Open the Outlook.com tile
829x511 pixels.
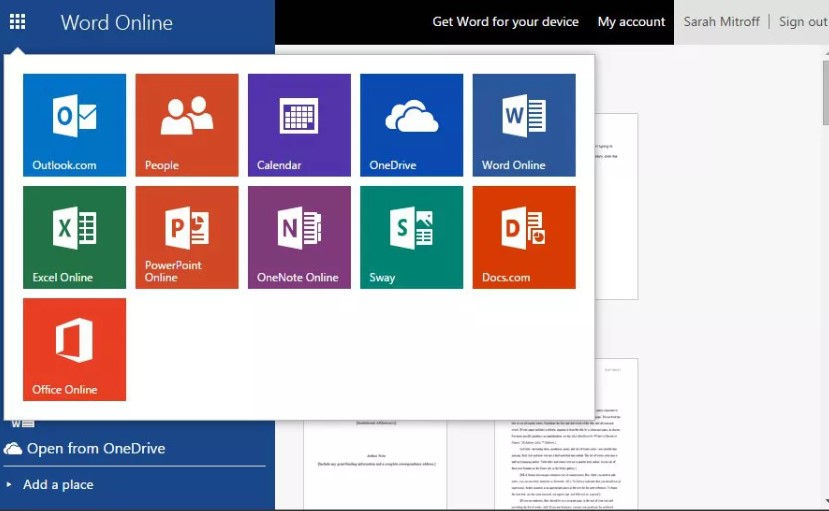click(x=75, y=125)
